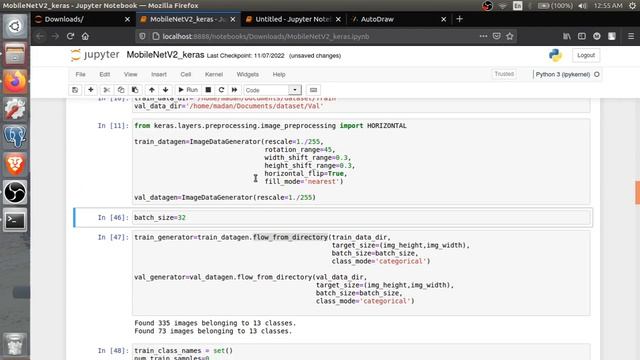Save notebook with the floppy disk icon

point(75,90)
